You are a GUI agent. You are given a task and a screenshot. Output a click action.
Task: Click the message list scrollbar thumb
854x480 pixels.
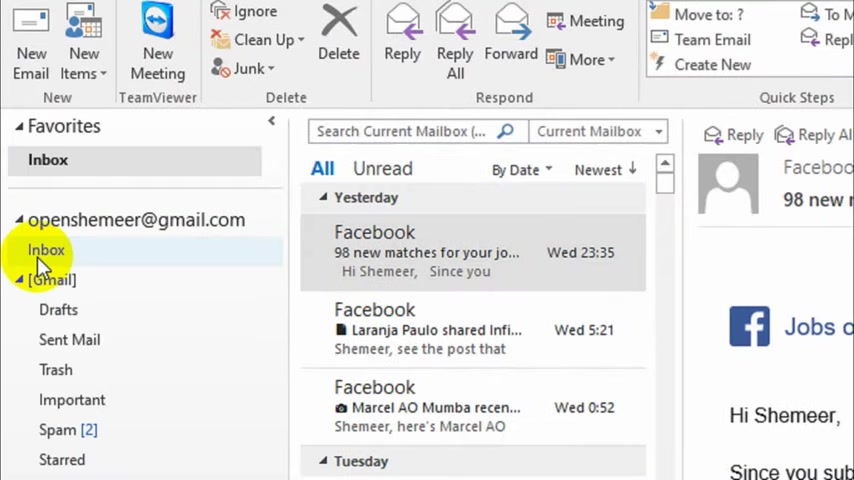tap(665, 183)
